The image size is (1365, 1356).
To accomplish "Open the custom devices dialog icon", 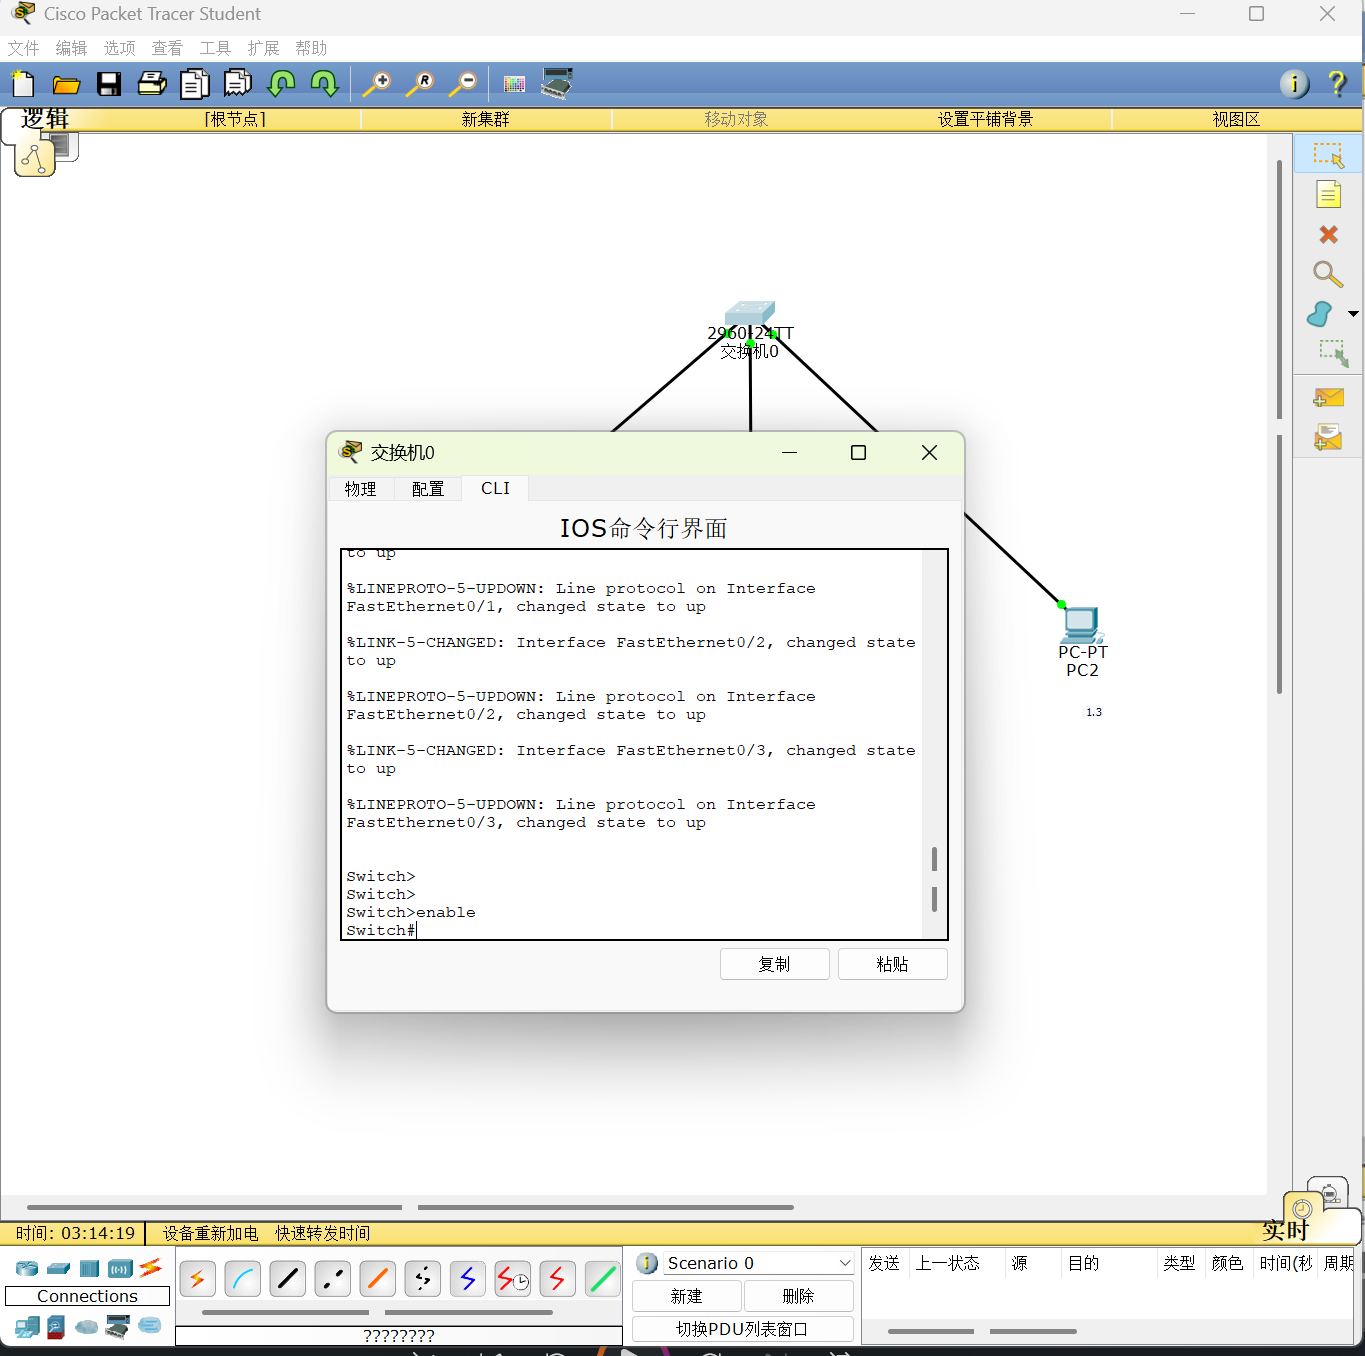I will tap(557, 84).
